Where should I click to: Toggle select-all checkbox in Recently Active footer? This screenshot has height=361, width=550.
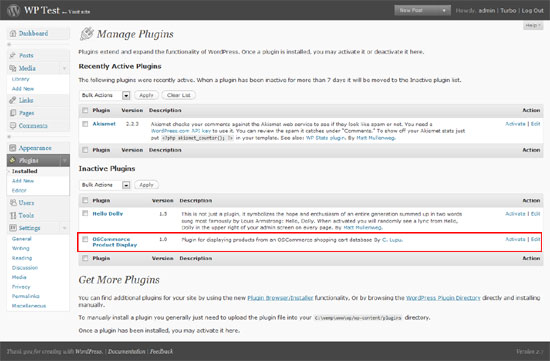(85, 150)
